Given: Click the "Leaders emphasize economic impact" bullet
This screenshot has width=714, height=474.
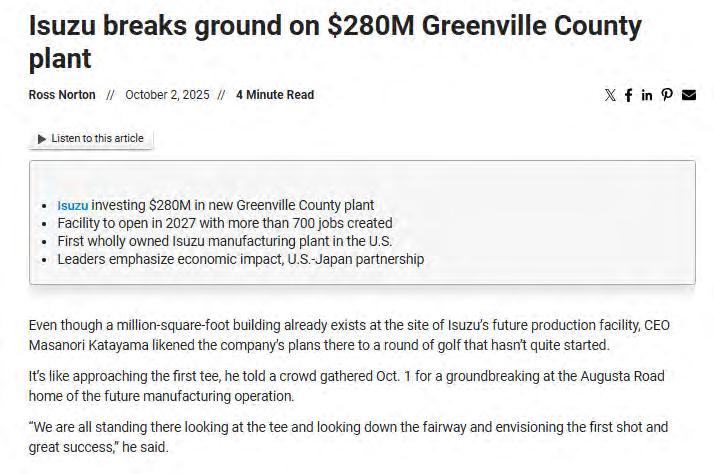Looking at the screenshot, I should (240, 259).
